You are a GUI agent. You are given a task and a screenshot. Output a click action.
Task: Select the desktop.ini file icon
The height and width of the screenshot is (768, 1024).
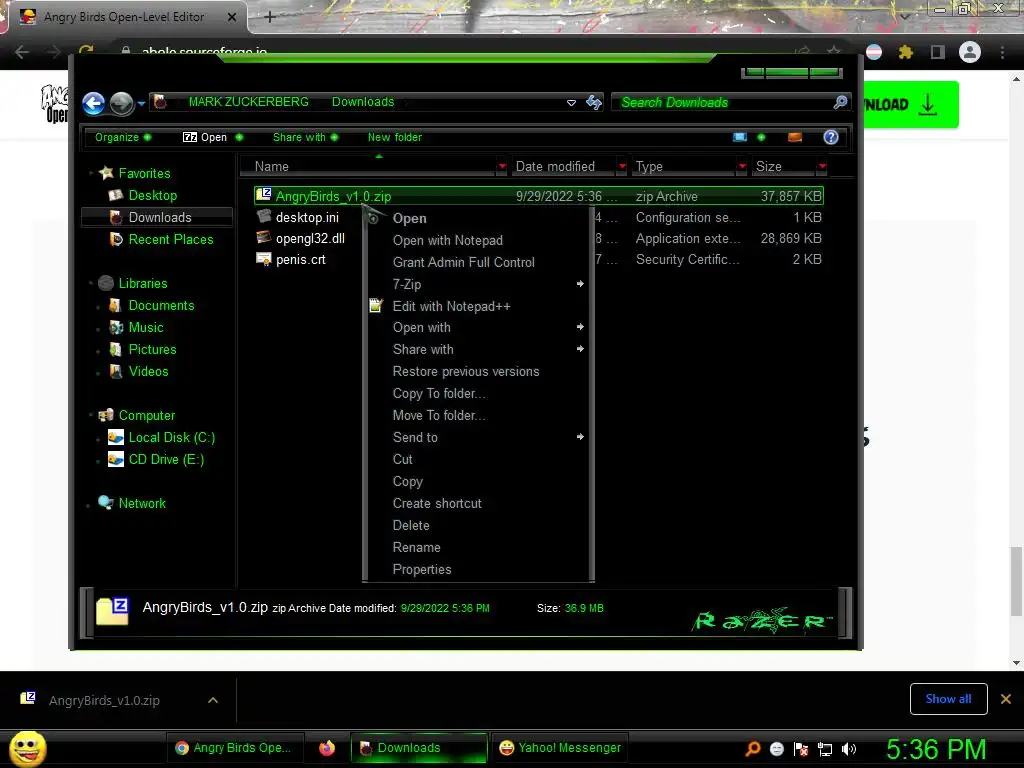click(264, 216)
